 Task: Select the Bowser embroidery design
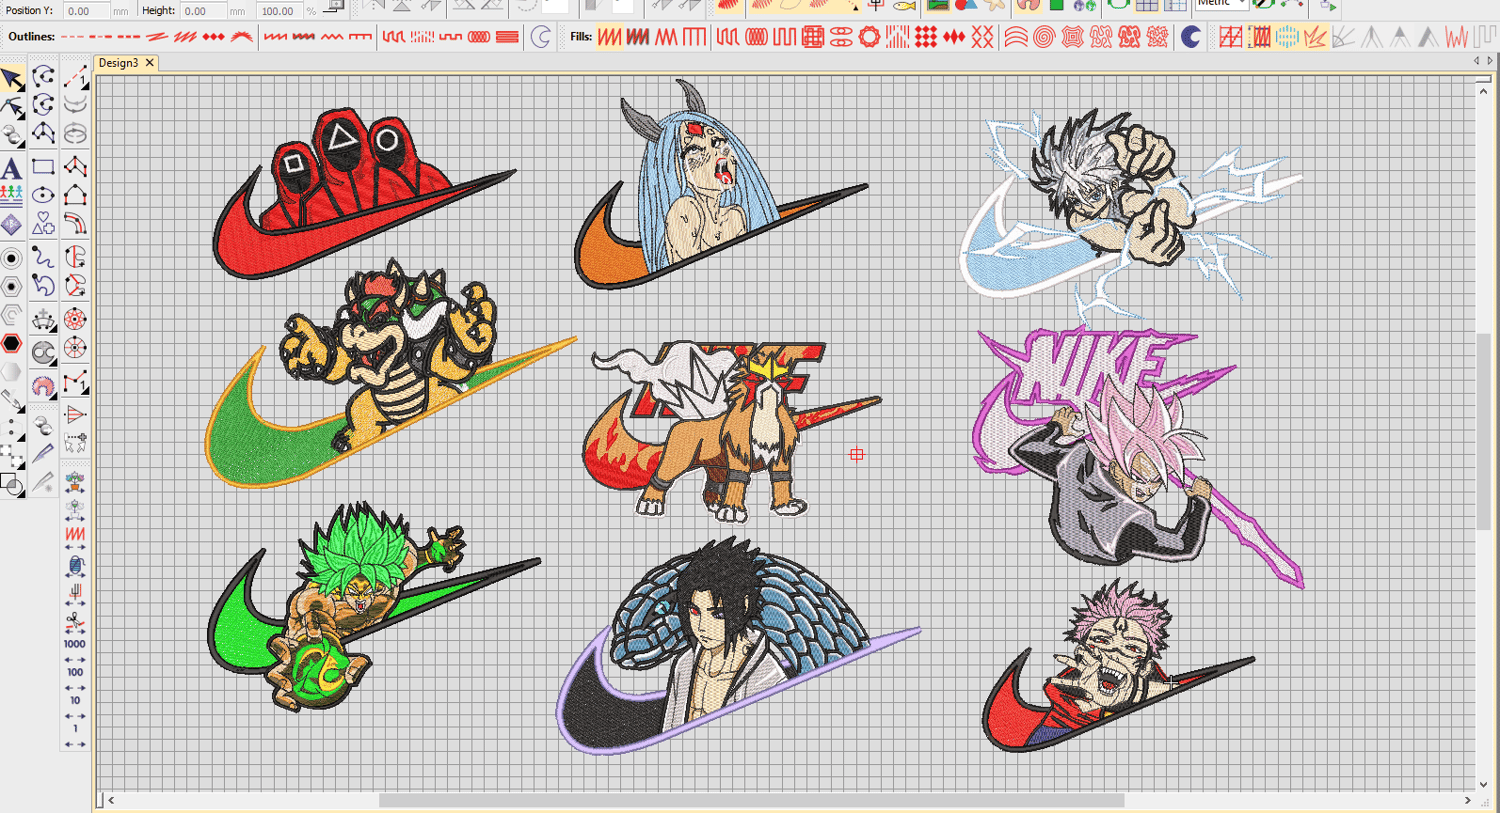pyautogui.click(x=390, y=375)
